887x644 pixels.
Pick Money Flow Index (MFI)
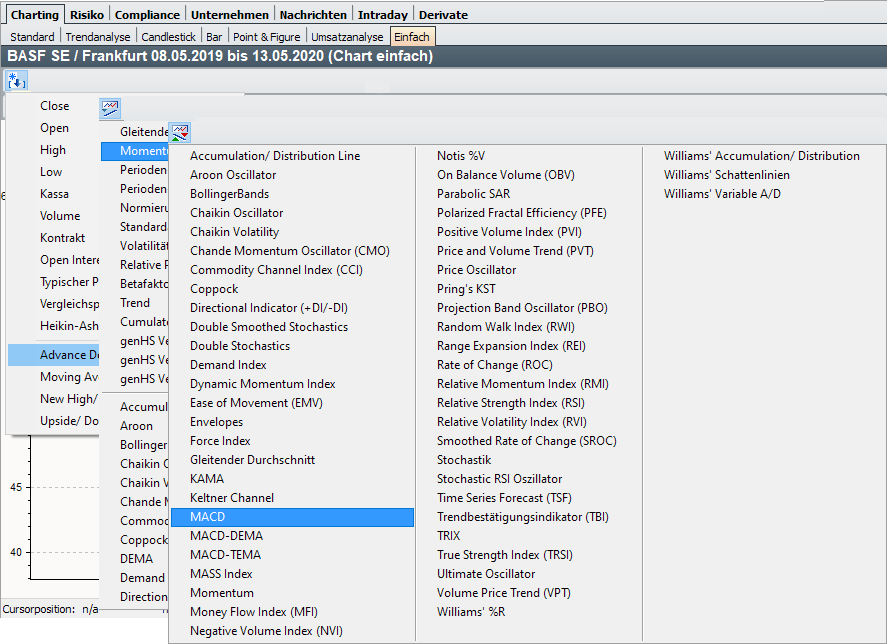click(x=253, y=612)
